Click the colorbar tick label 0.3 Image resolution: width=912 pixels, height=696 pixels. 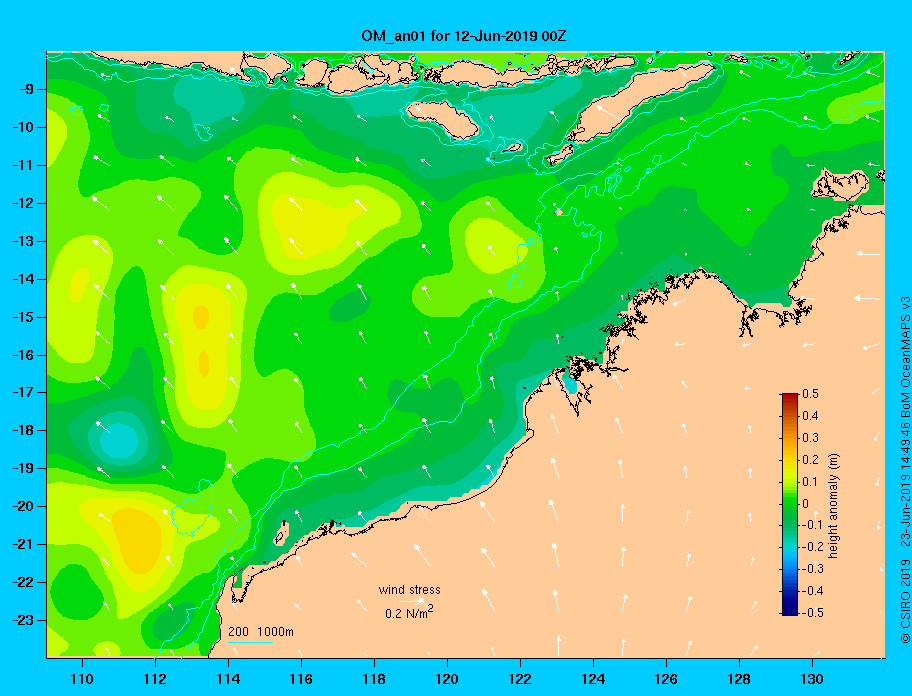point(811,438)
